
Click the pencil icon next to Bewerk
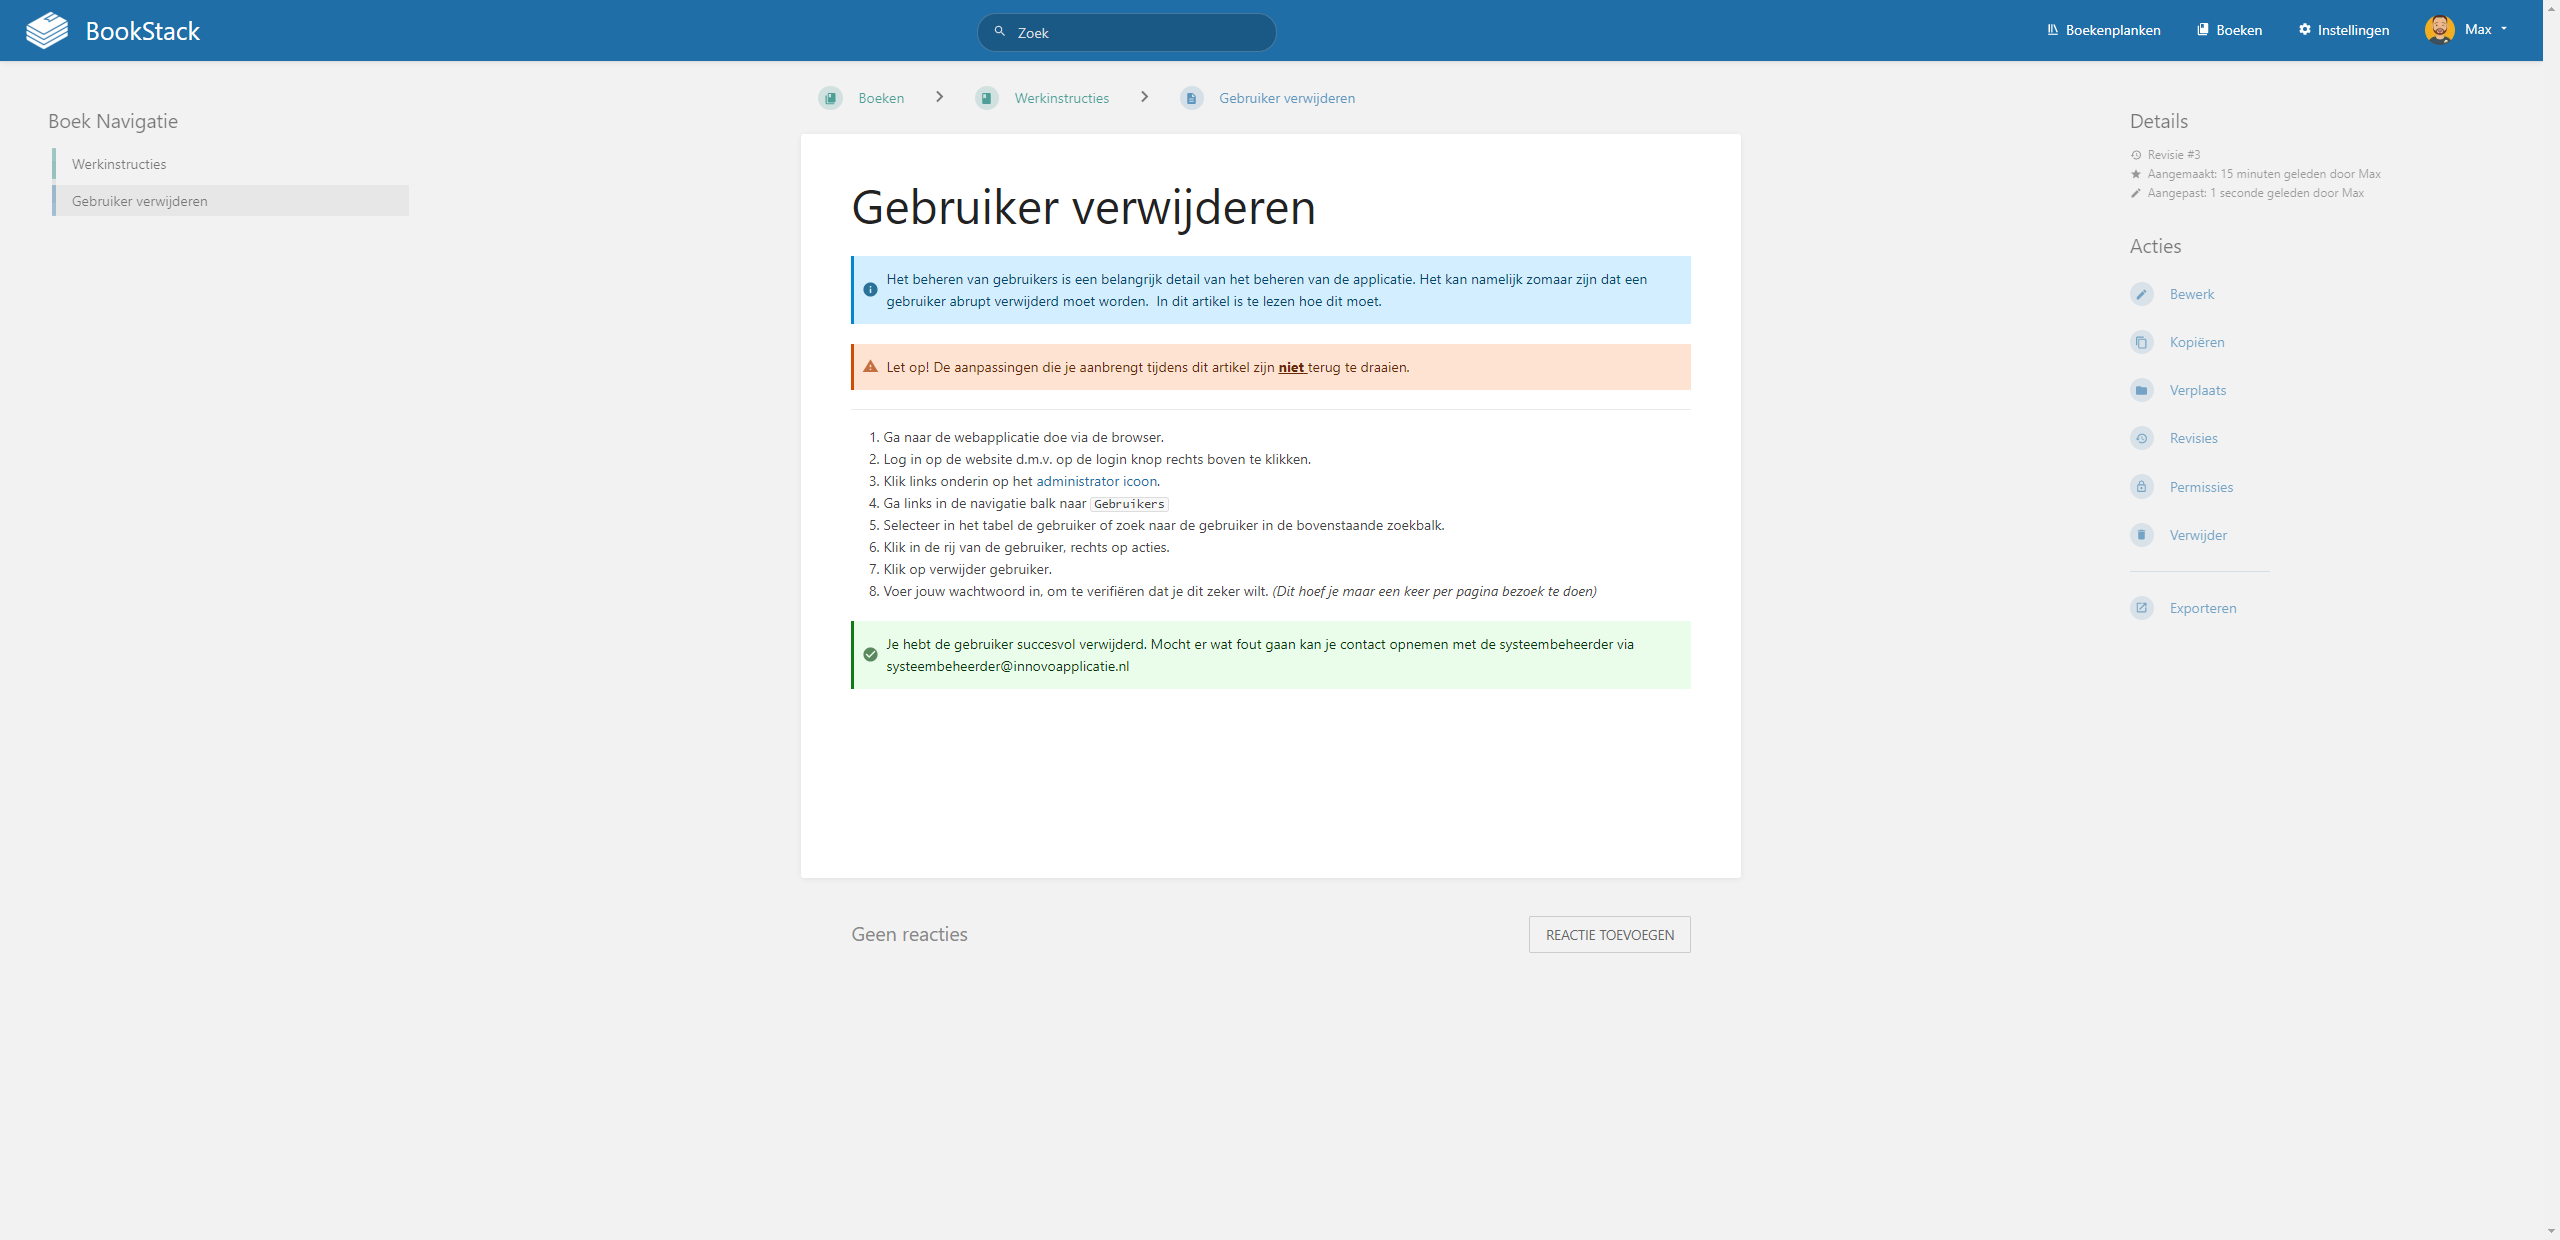2141,294
